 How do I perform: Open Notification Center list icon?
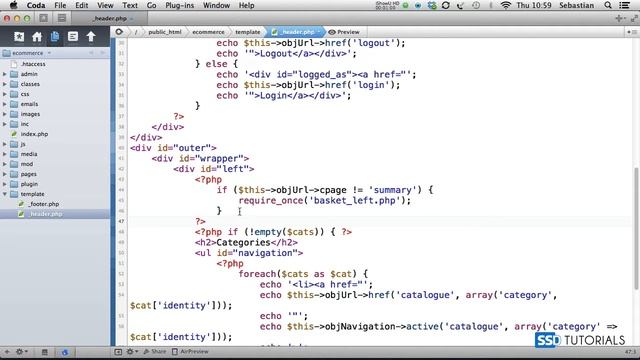click(x=624, y=5)
